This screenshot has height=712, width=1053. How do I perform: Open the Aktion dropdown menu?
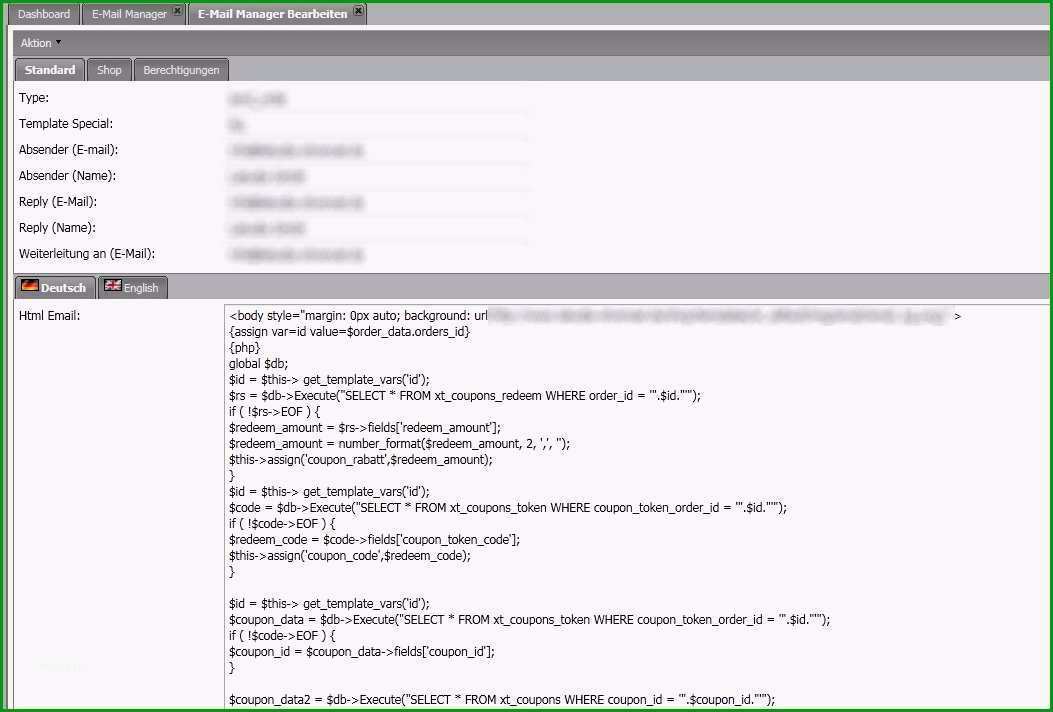point(40,43)
